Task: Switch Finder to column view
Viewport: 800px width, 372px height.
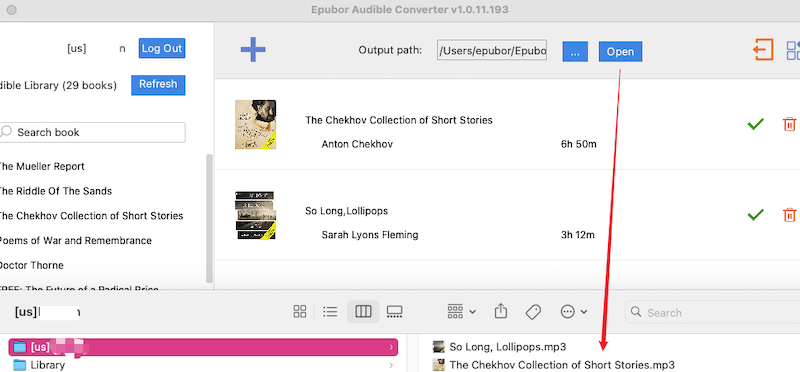Action: [x=363, y=312]
